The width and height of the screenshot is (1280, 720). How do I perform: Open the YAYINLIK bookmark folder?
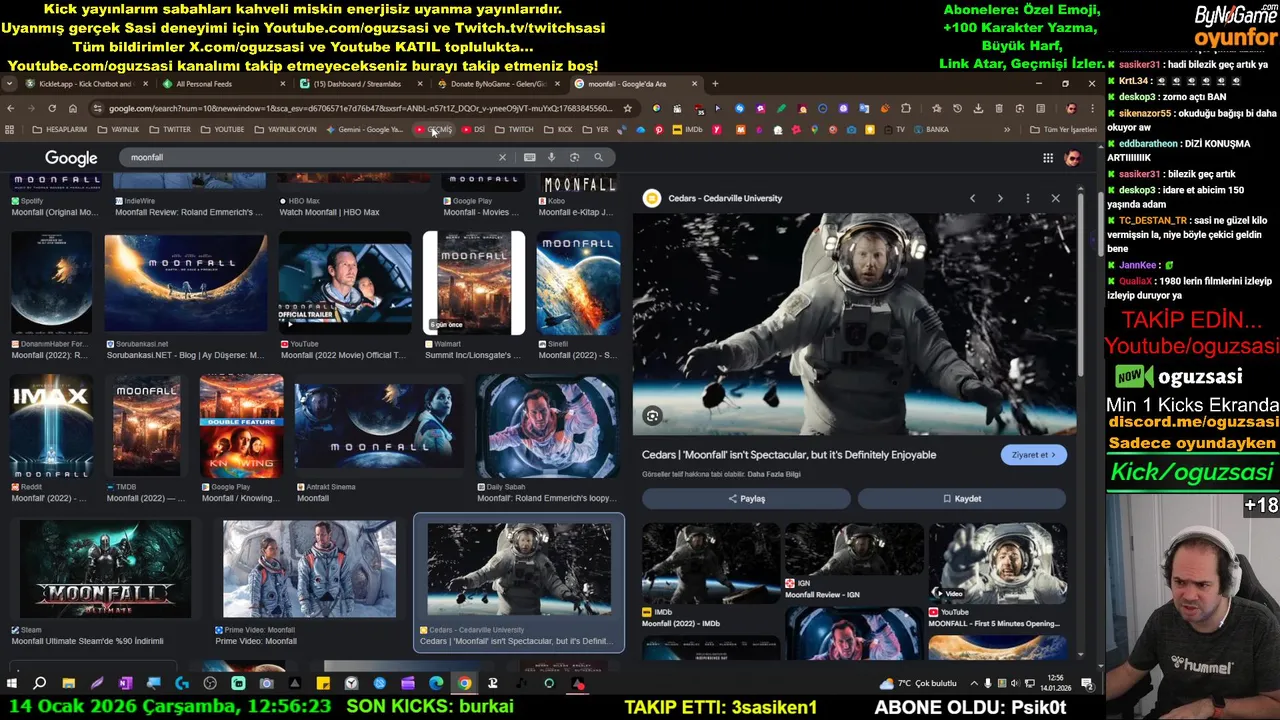click(x=118, y=129)
